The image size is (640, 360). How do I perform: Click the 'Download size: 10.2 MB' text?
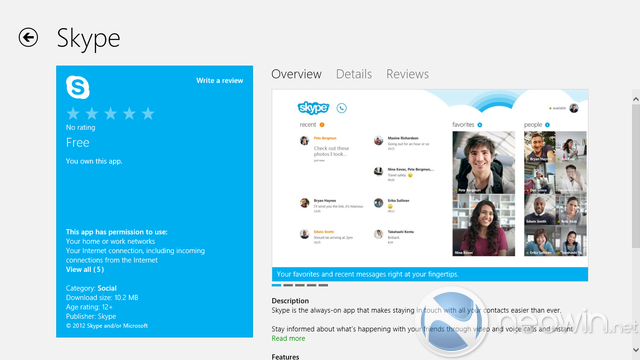(102, 298)
